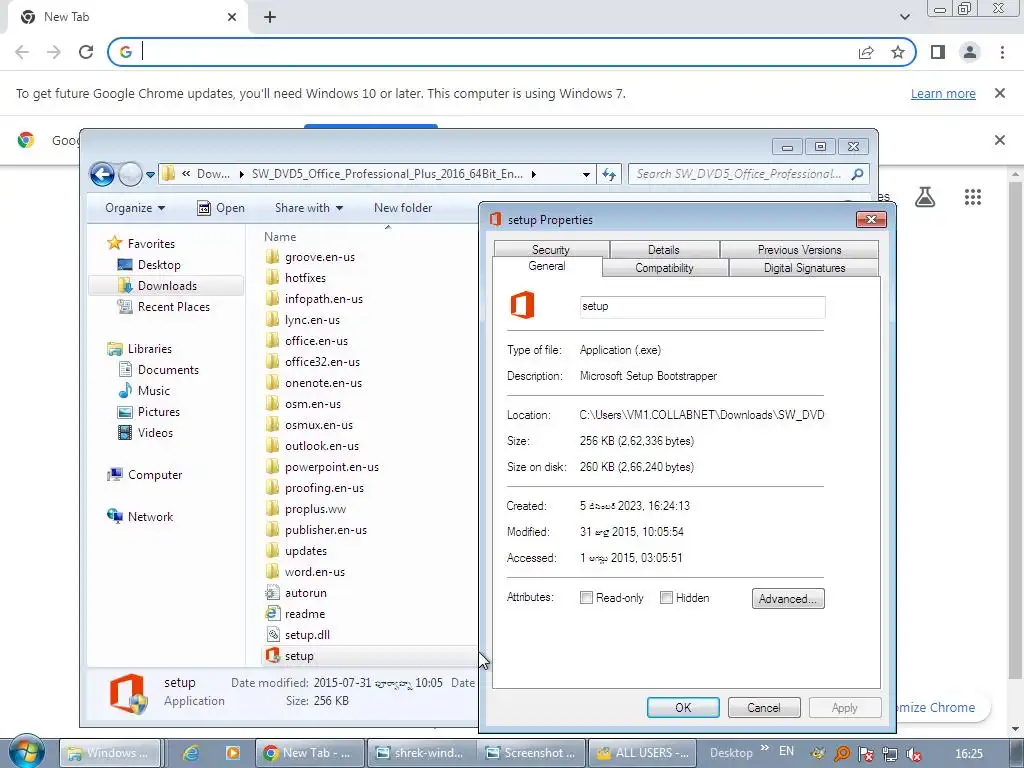Select the updates folder
1024x768 pixels.
click(306, 551)
